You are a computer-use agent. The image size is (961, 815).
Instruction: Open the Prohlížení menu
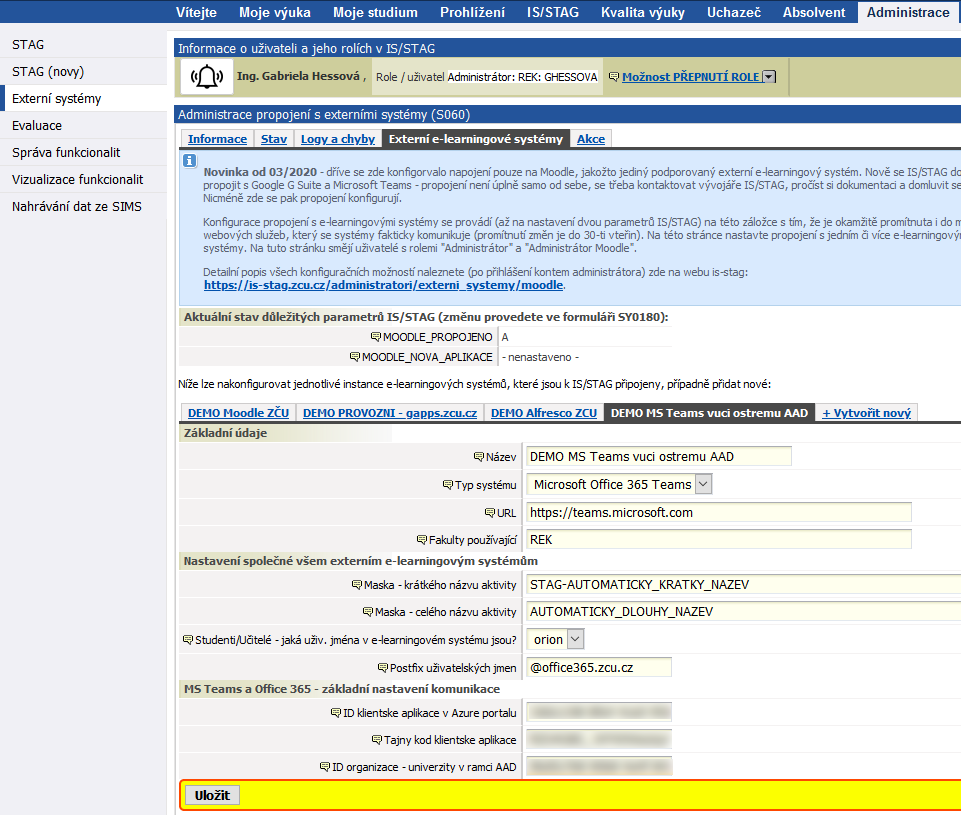click(x=473, y=12)
